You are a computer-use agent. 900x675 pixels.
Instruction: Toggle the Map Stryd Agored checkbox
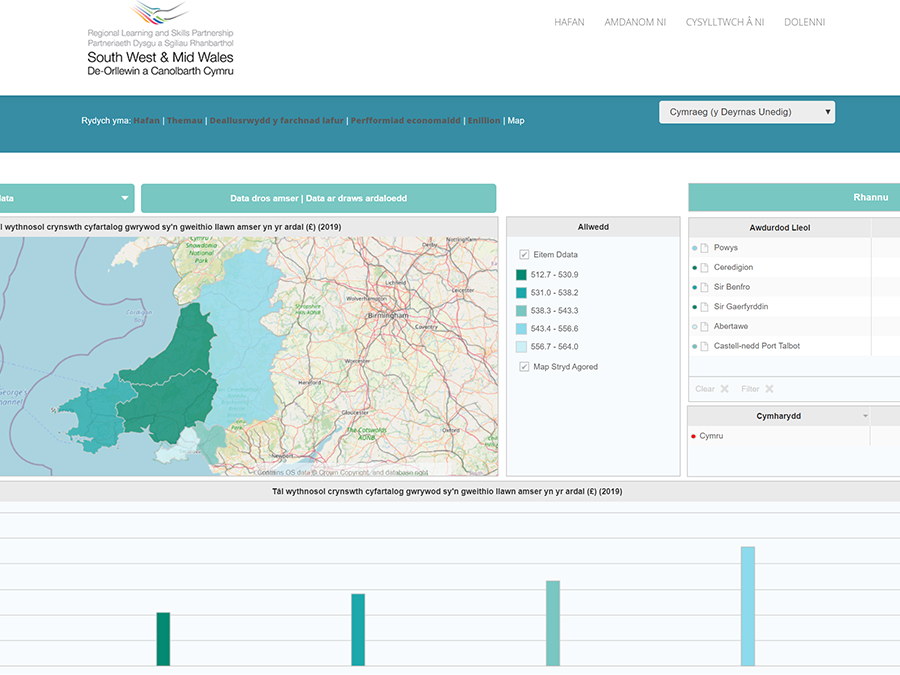coord(524,367)
